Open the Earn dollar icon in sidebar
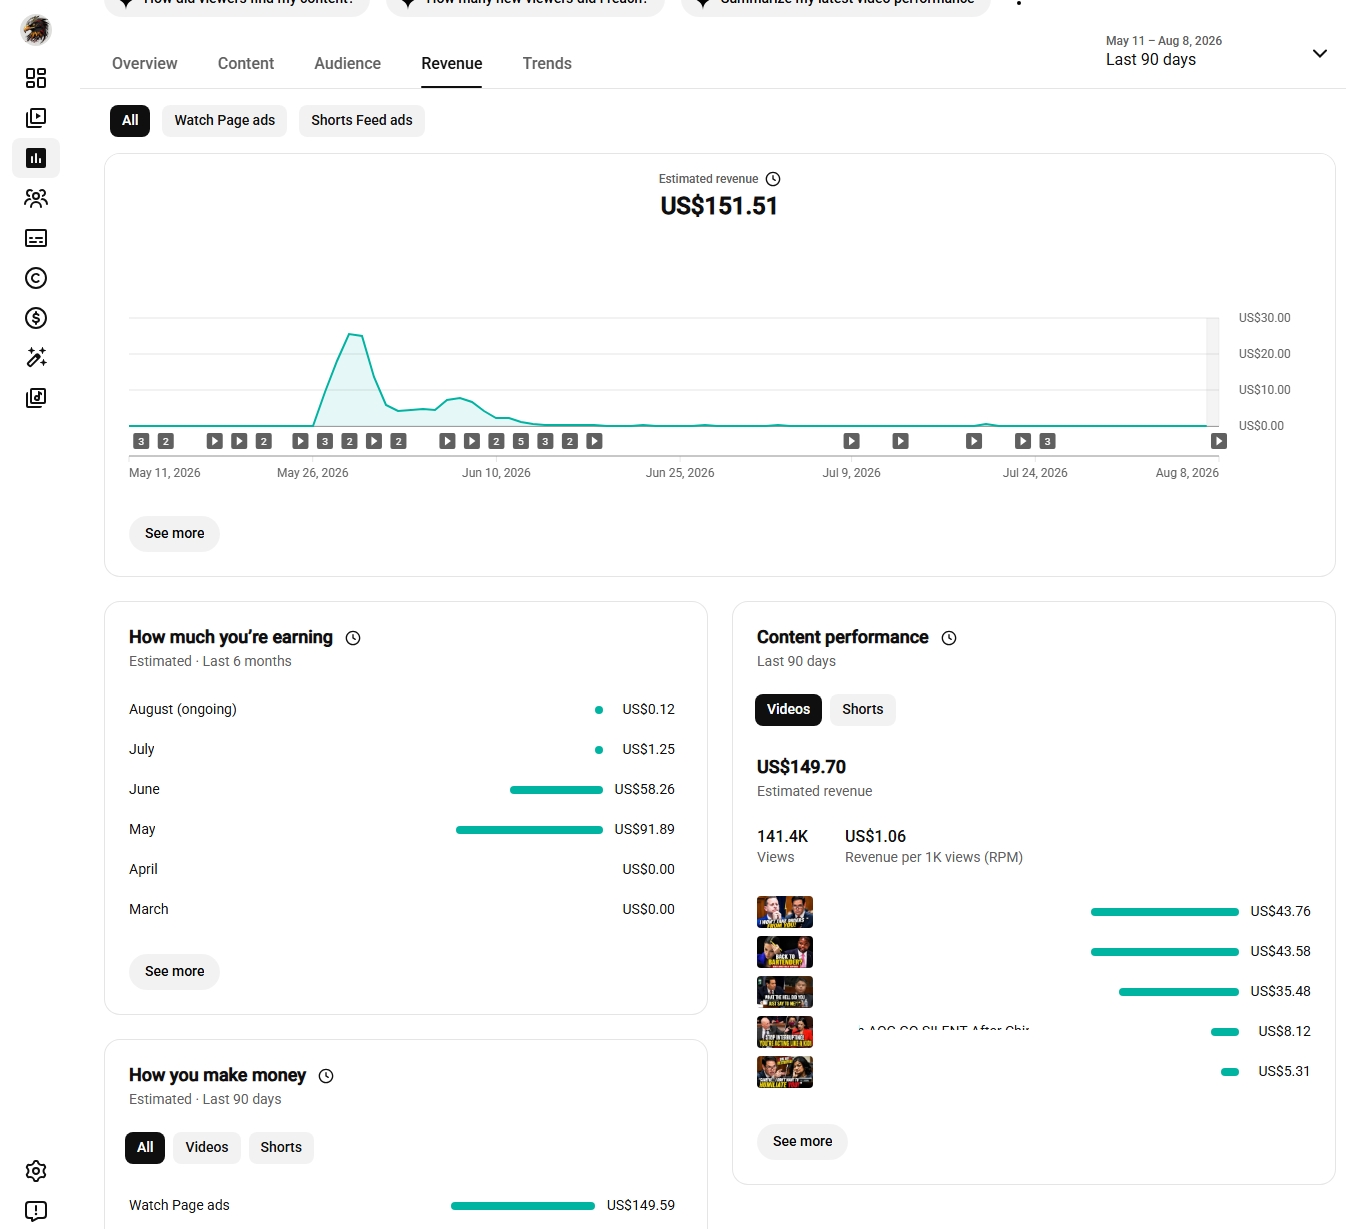The image size is (1346, 1229). [36, 318]
